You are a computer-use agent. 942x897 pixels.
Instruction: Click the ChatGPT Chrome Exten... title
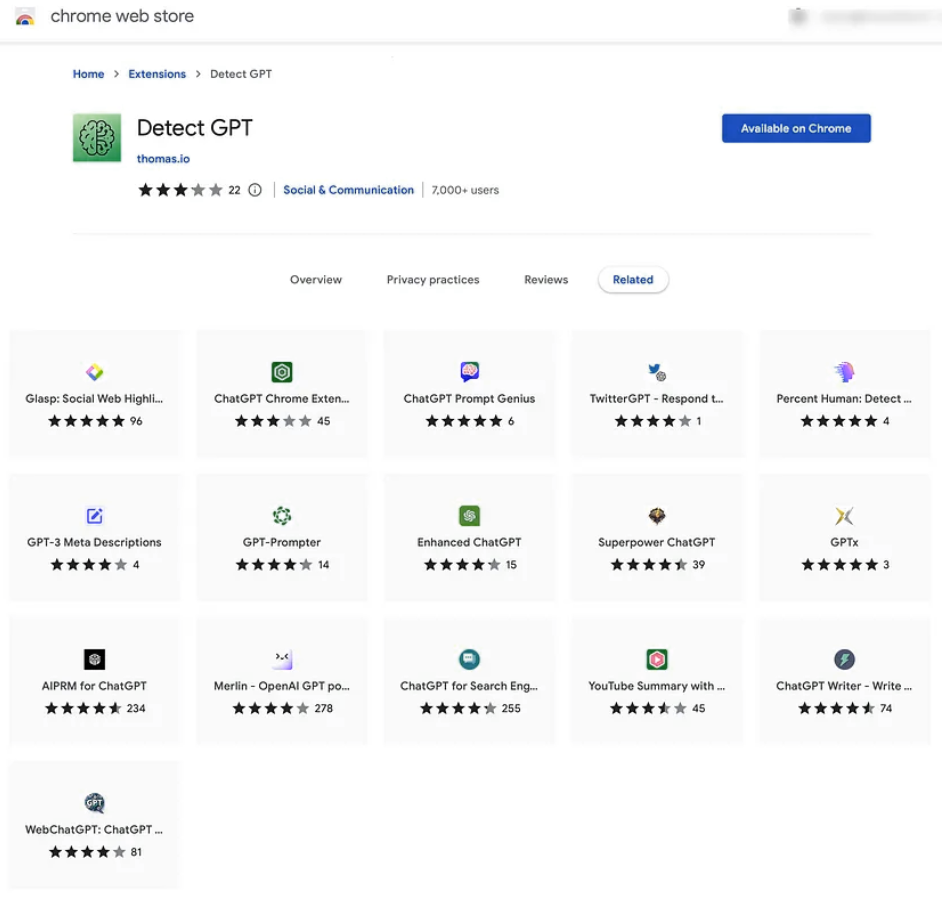tap(282, 398)
